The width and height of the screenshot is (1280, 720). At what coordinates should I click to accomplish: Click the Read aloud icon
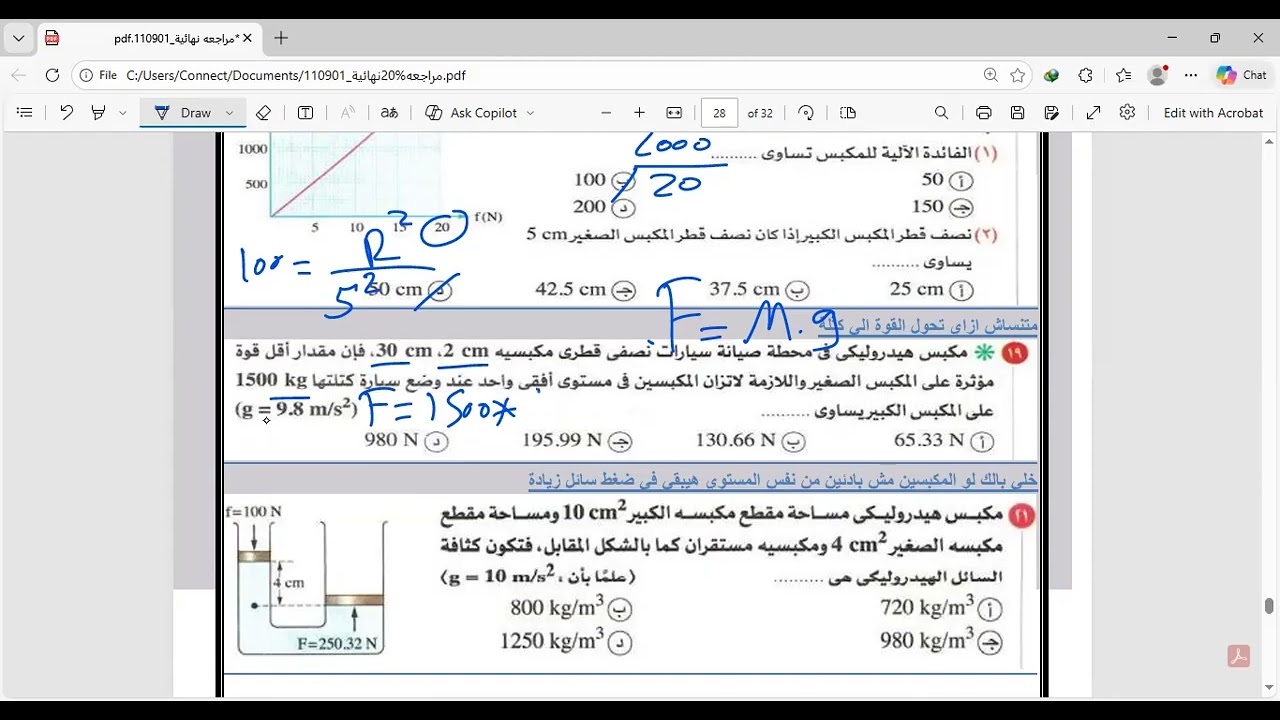347,113
